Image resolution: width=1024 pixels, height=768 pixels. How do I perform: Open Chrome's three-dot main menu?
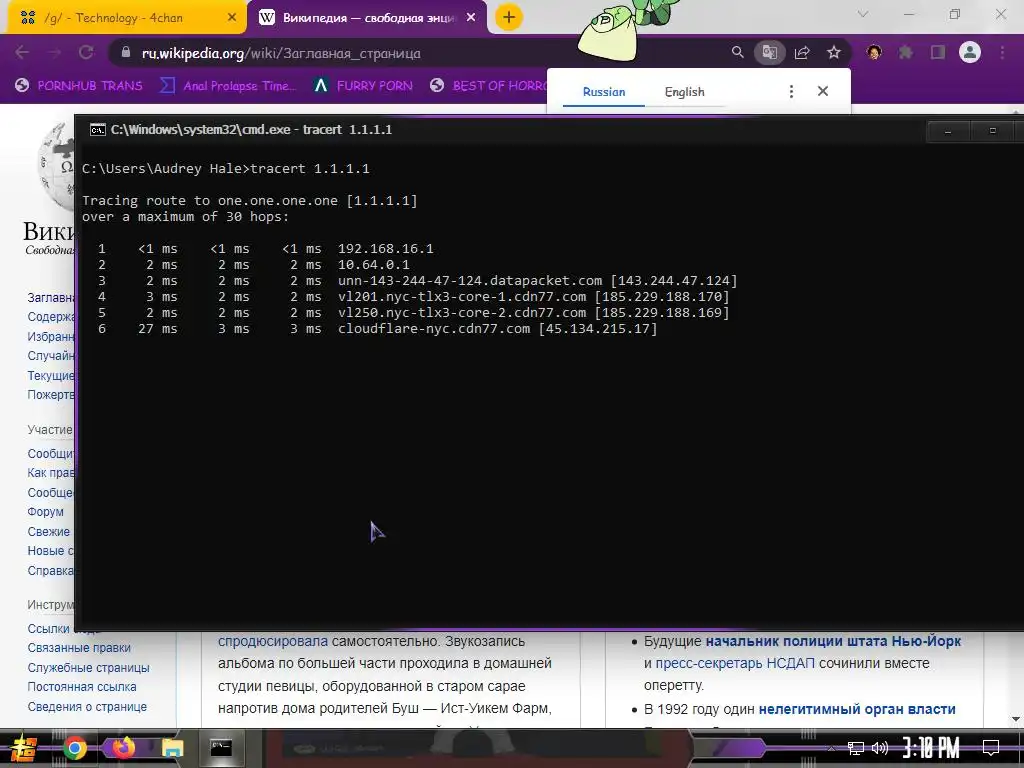click(x=1002, y=52)
